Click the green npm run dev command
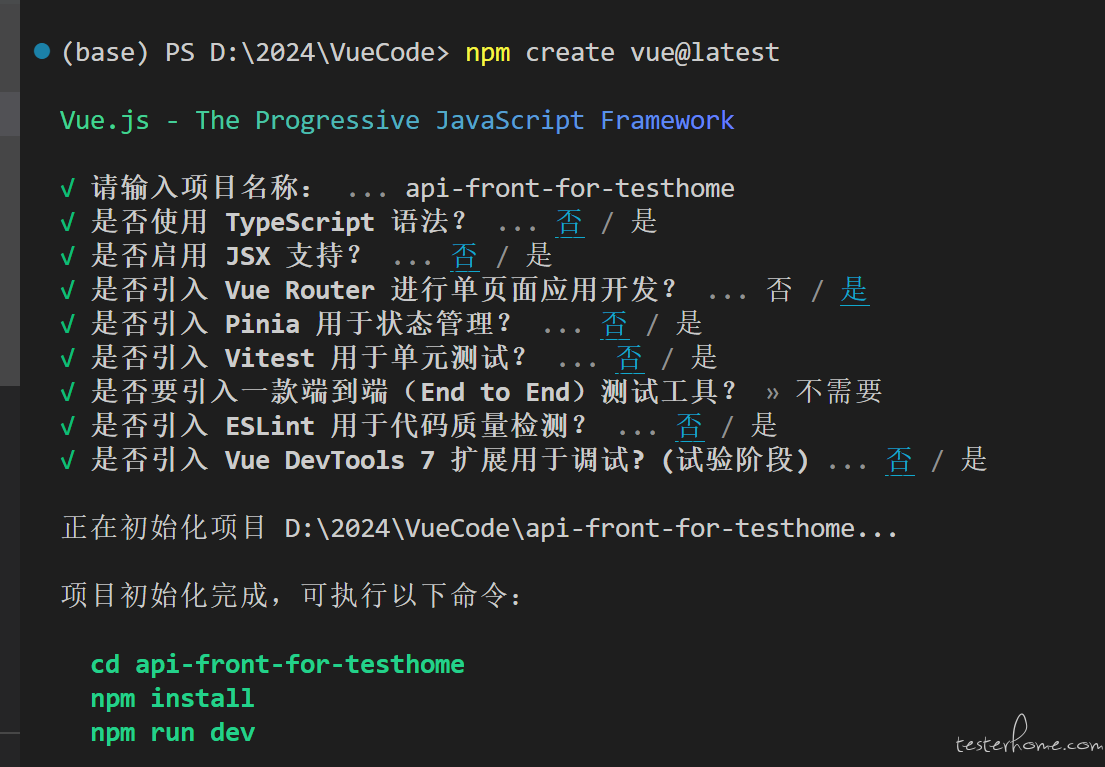Viewport: 1105px width, 767px height. coord(173,733)
